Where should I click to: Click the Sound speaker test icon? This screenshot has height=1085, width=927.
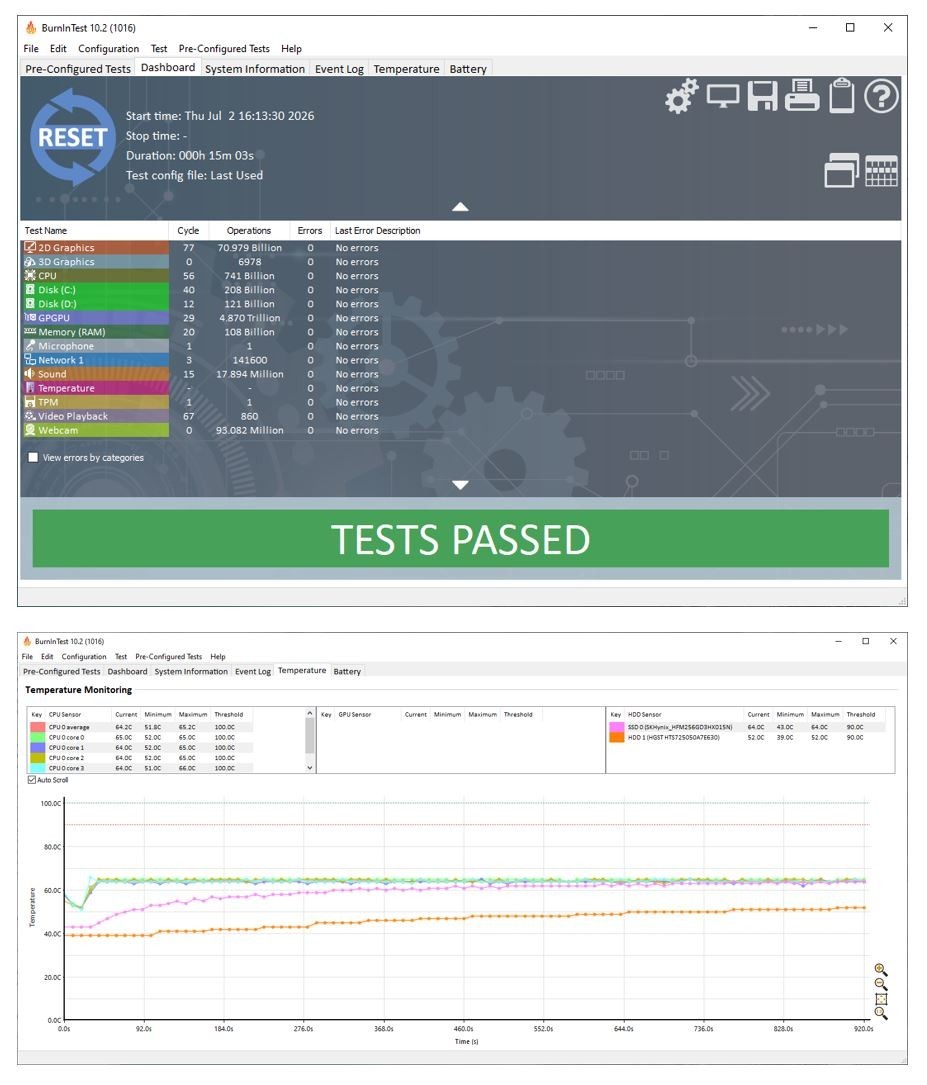coord(30,374)
